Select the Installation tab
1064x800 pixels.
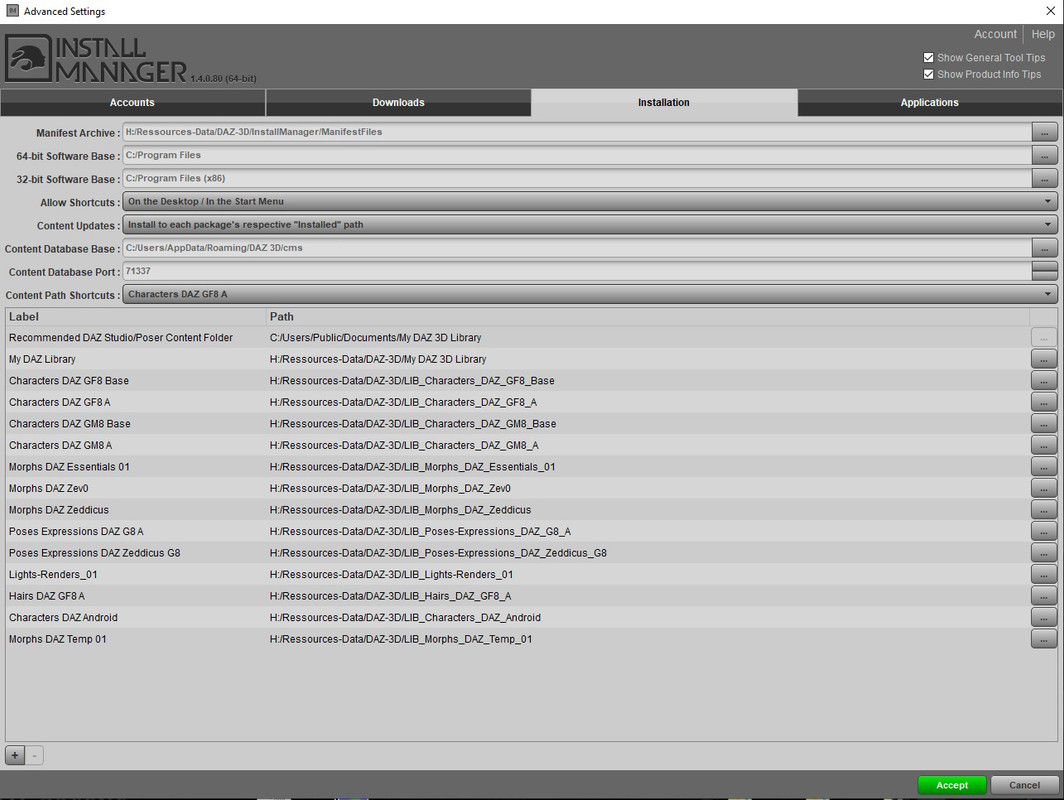click(664, 102)
